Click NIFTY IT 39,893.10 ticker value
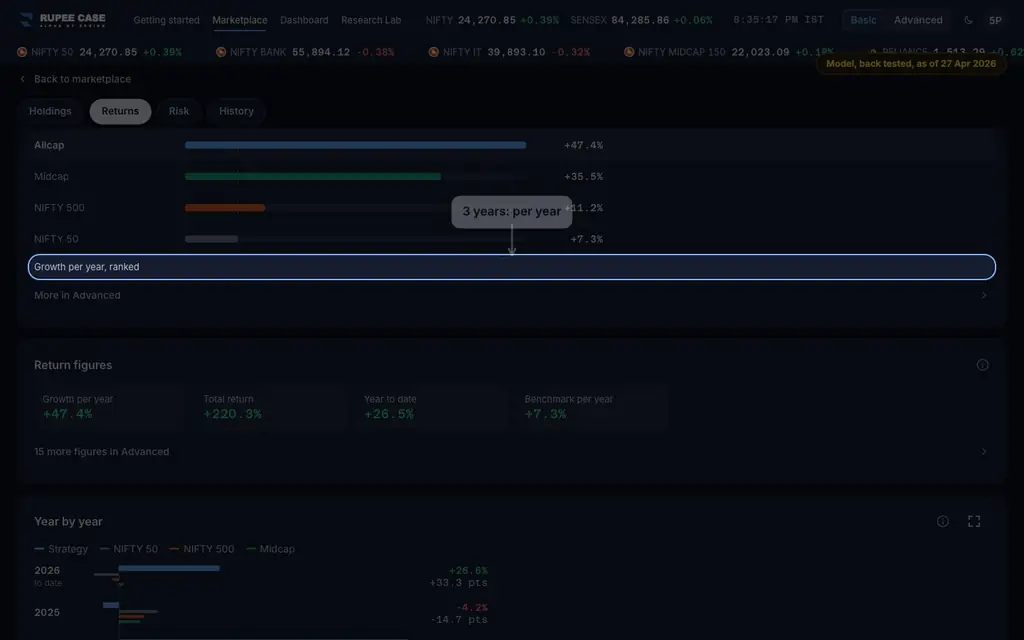Image resolution: width=1024 pixels, height=640 pixels. pos(517,52)
